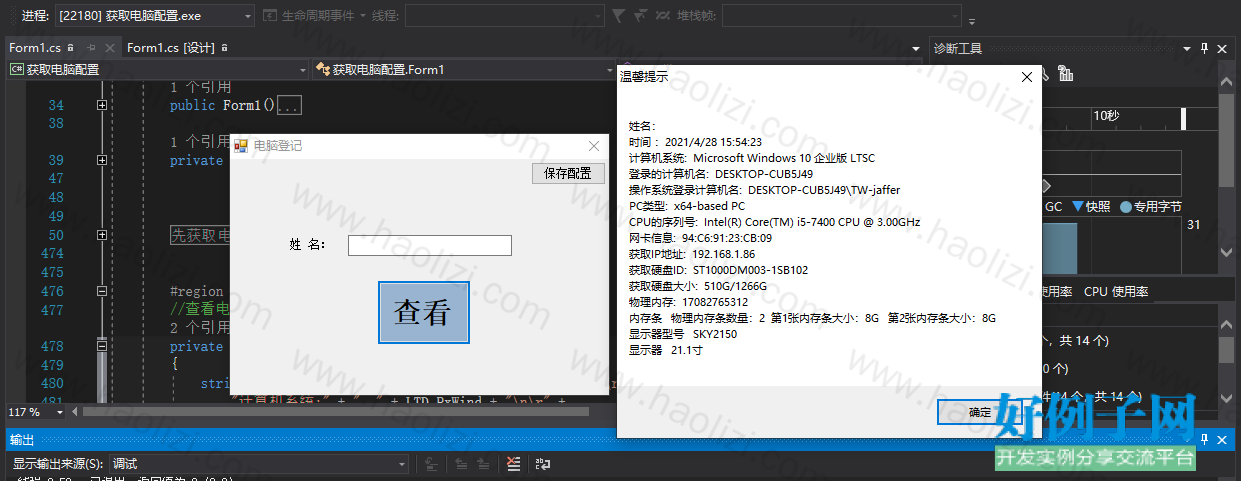Close the 温馨提示 message dialog

[1026, 77]
